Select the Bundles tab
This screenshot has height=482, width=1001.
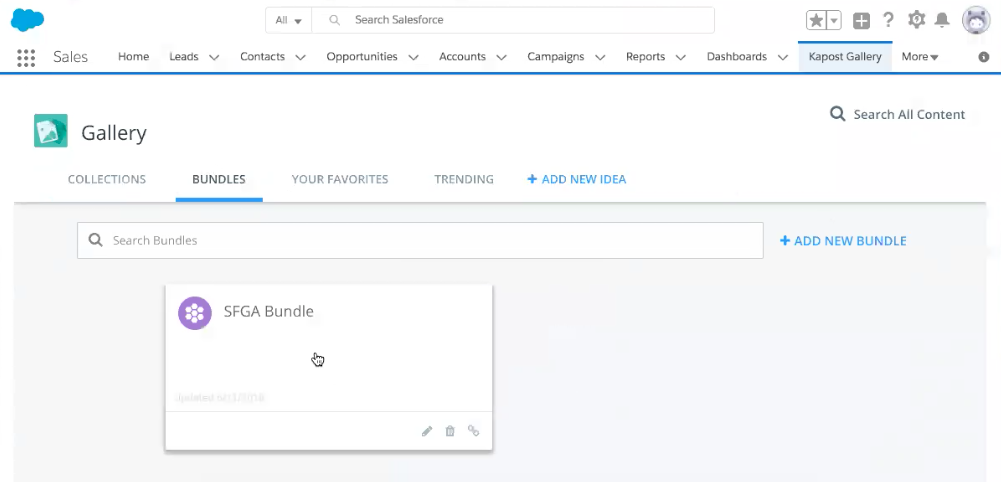(x=219, y=179)
